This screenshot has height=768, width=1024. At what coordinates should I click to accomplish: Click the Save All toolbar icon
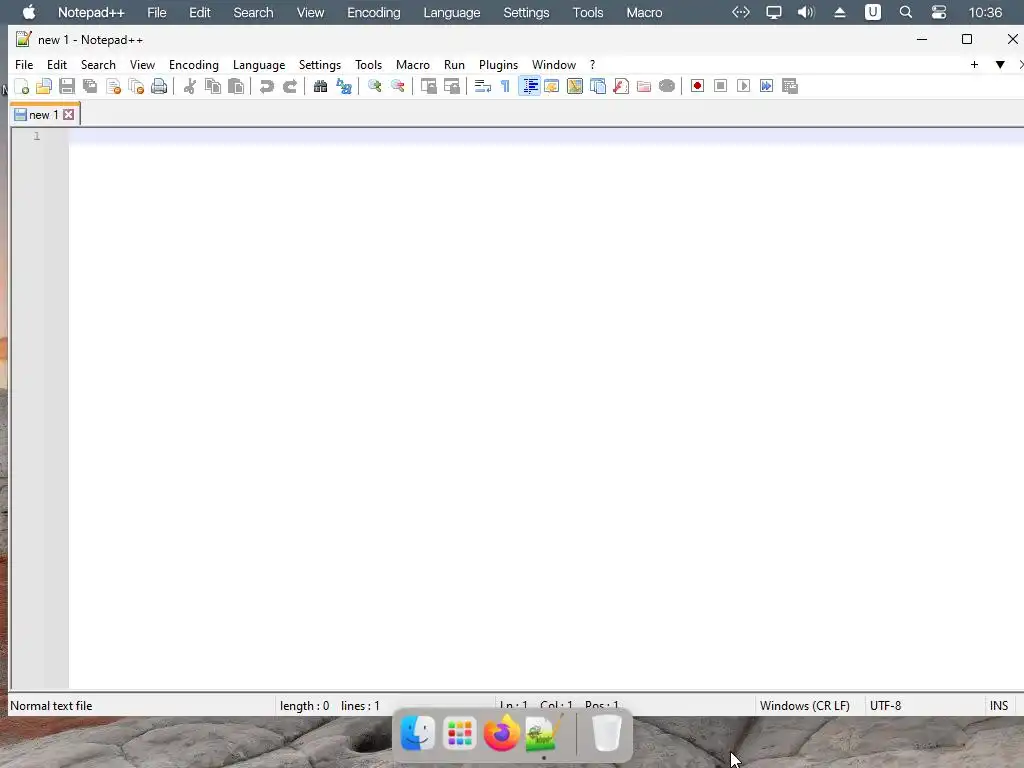(x=90, y=86)
